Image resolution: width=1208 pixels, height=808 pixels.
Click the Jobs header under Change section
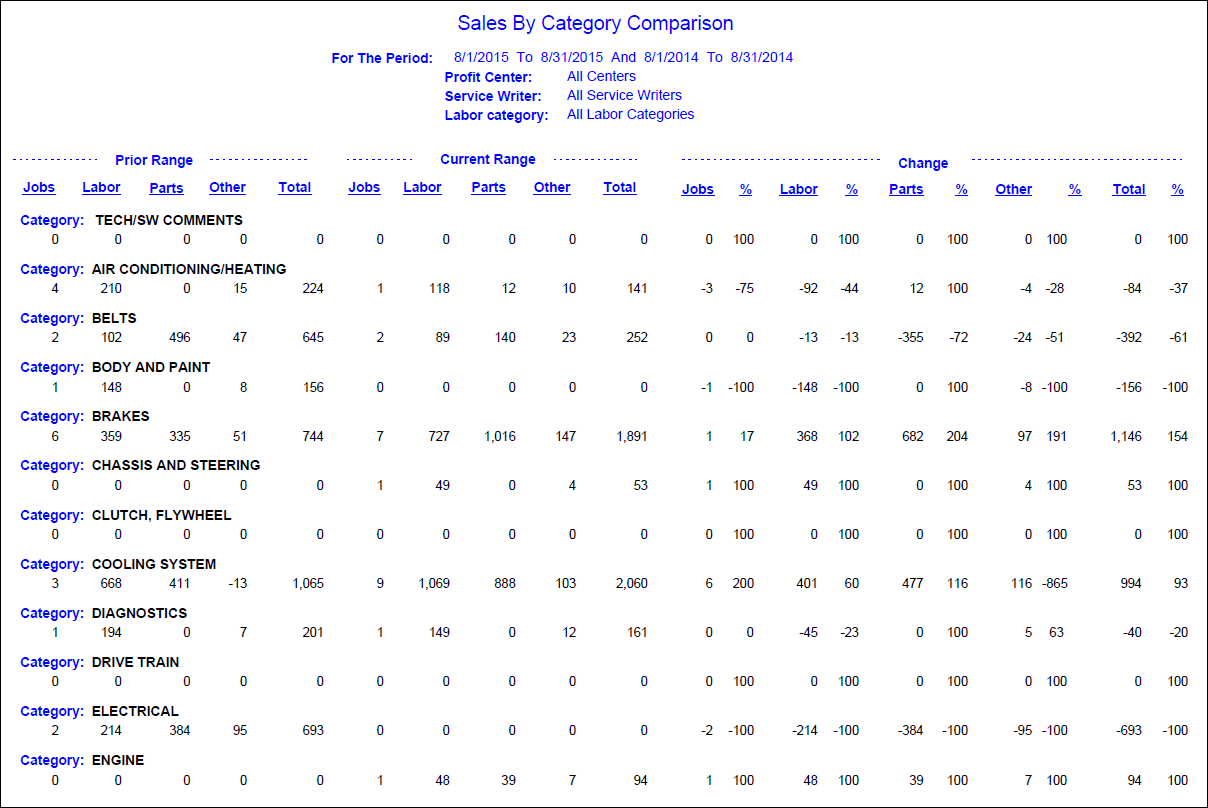click(698, 189)
